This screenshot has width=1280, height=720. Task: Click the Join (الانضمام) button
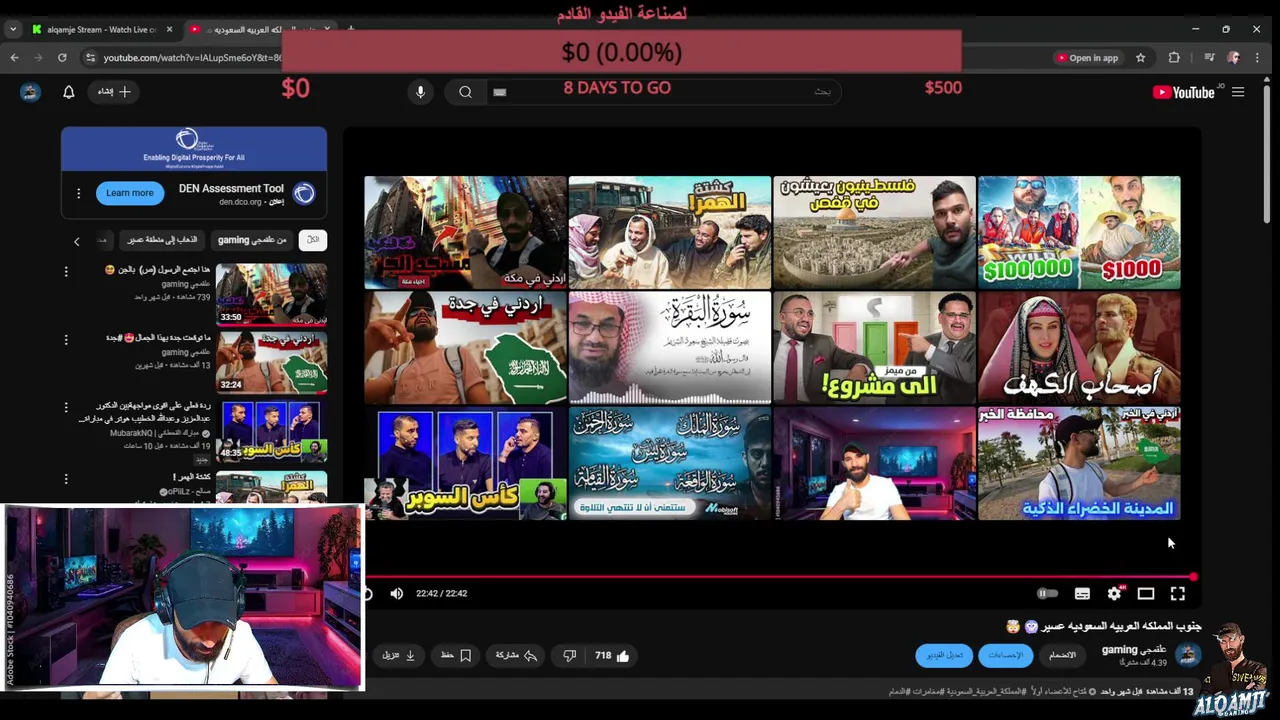click(x=1062, y=655)
